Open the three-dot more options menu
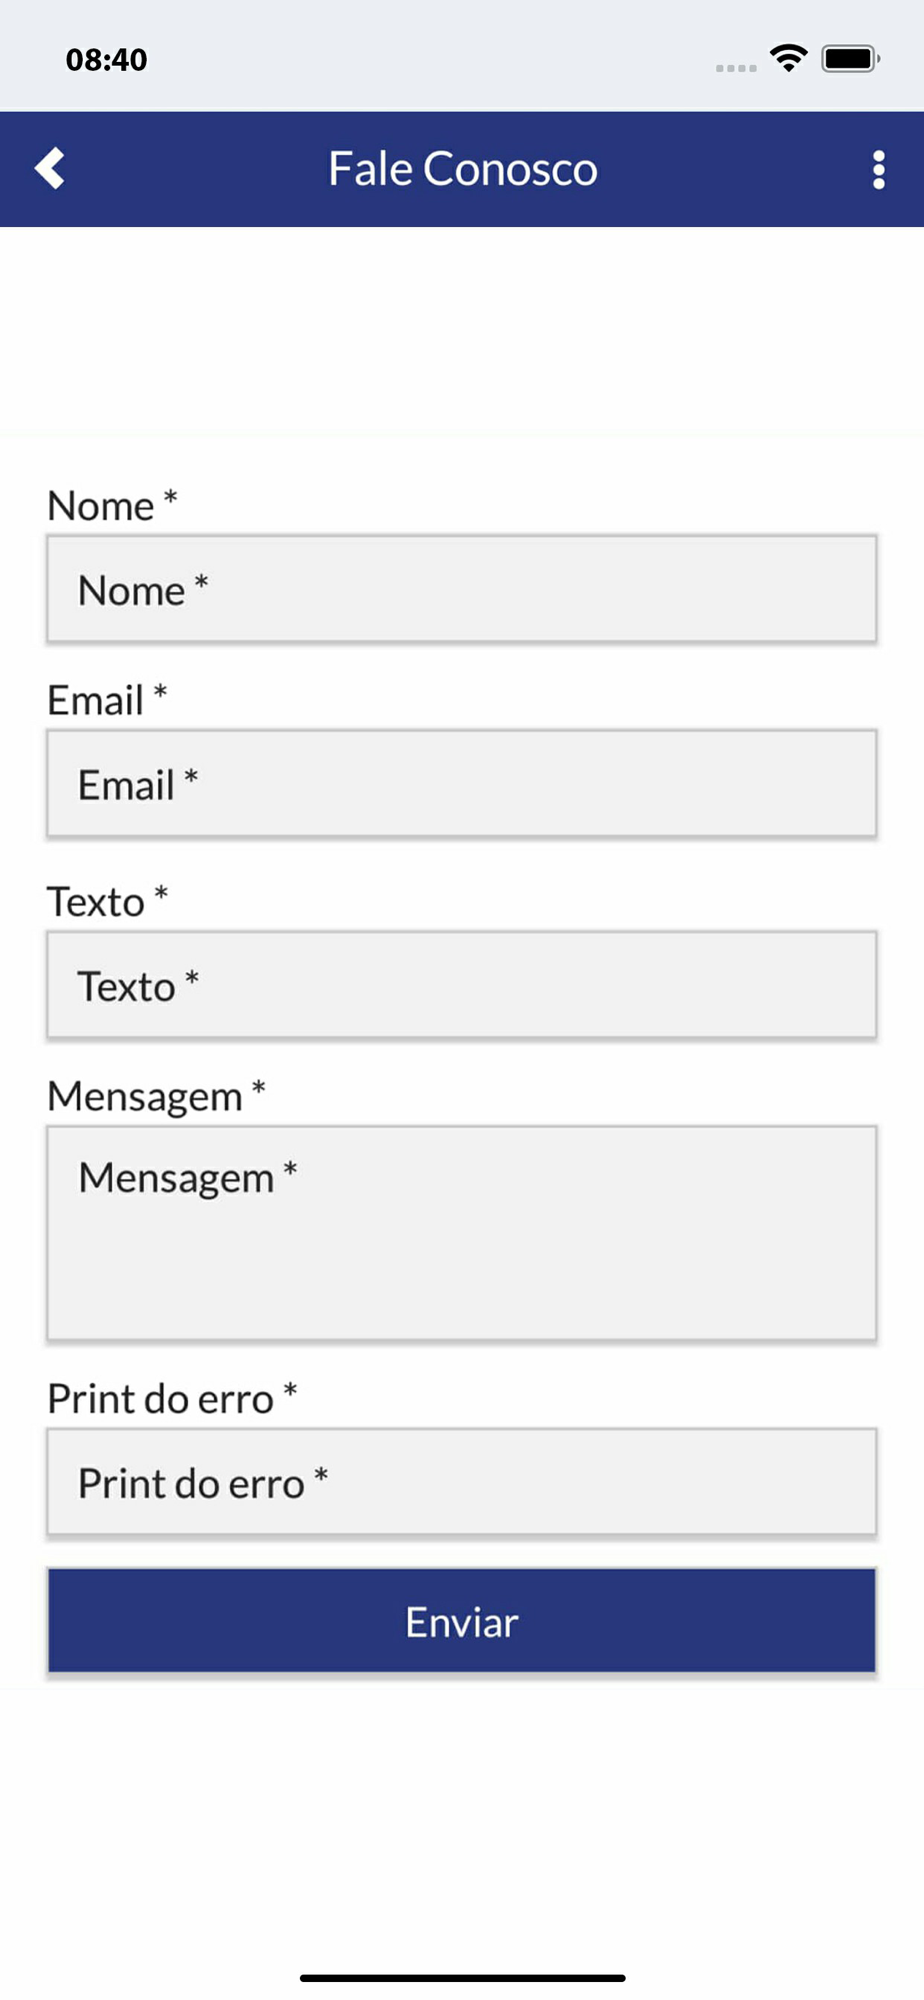The width and height of the screenshot is (924, 2000). pos(878,170)
